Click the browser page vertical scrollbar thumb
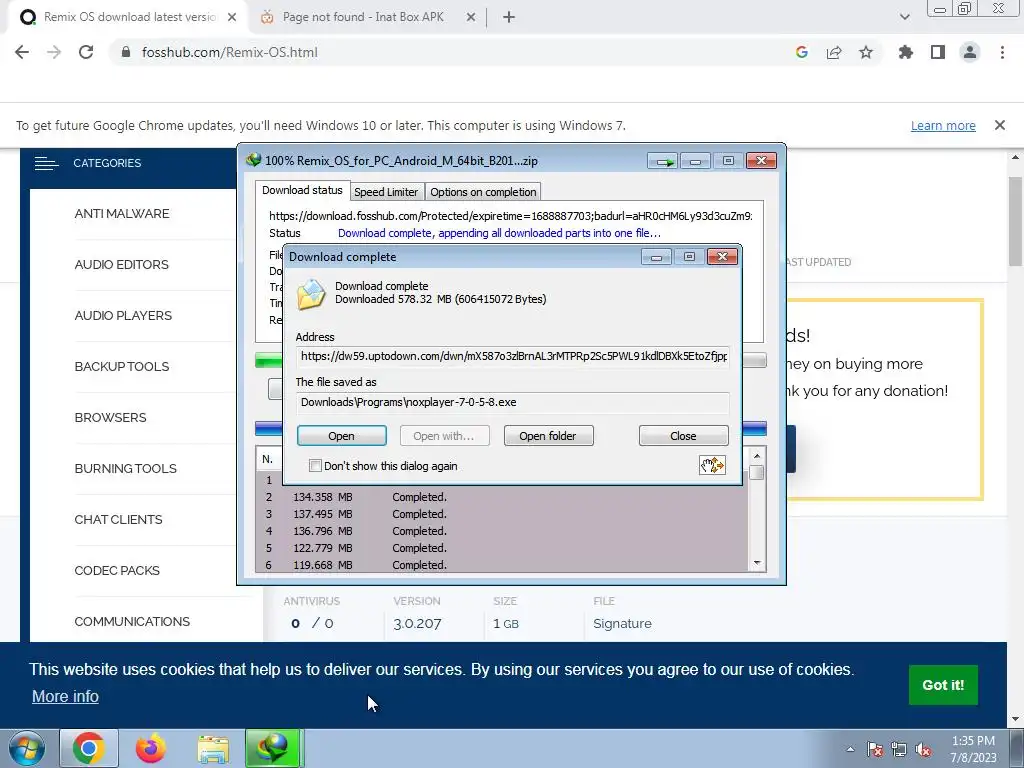 [1016, 221]
